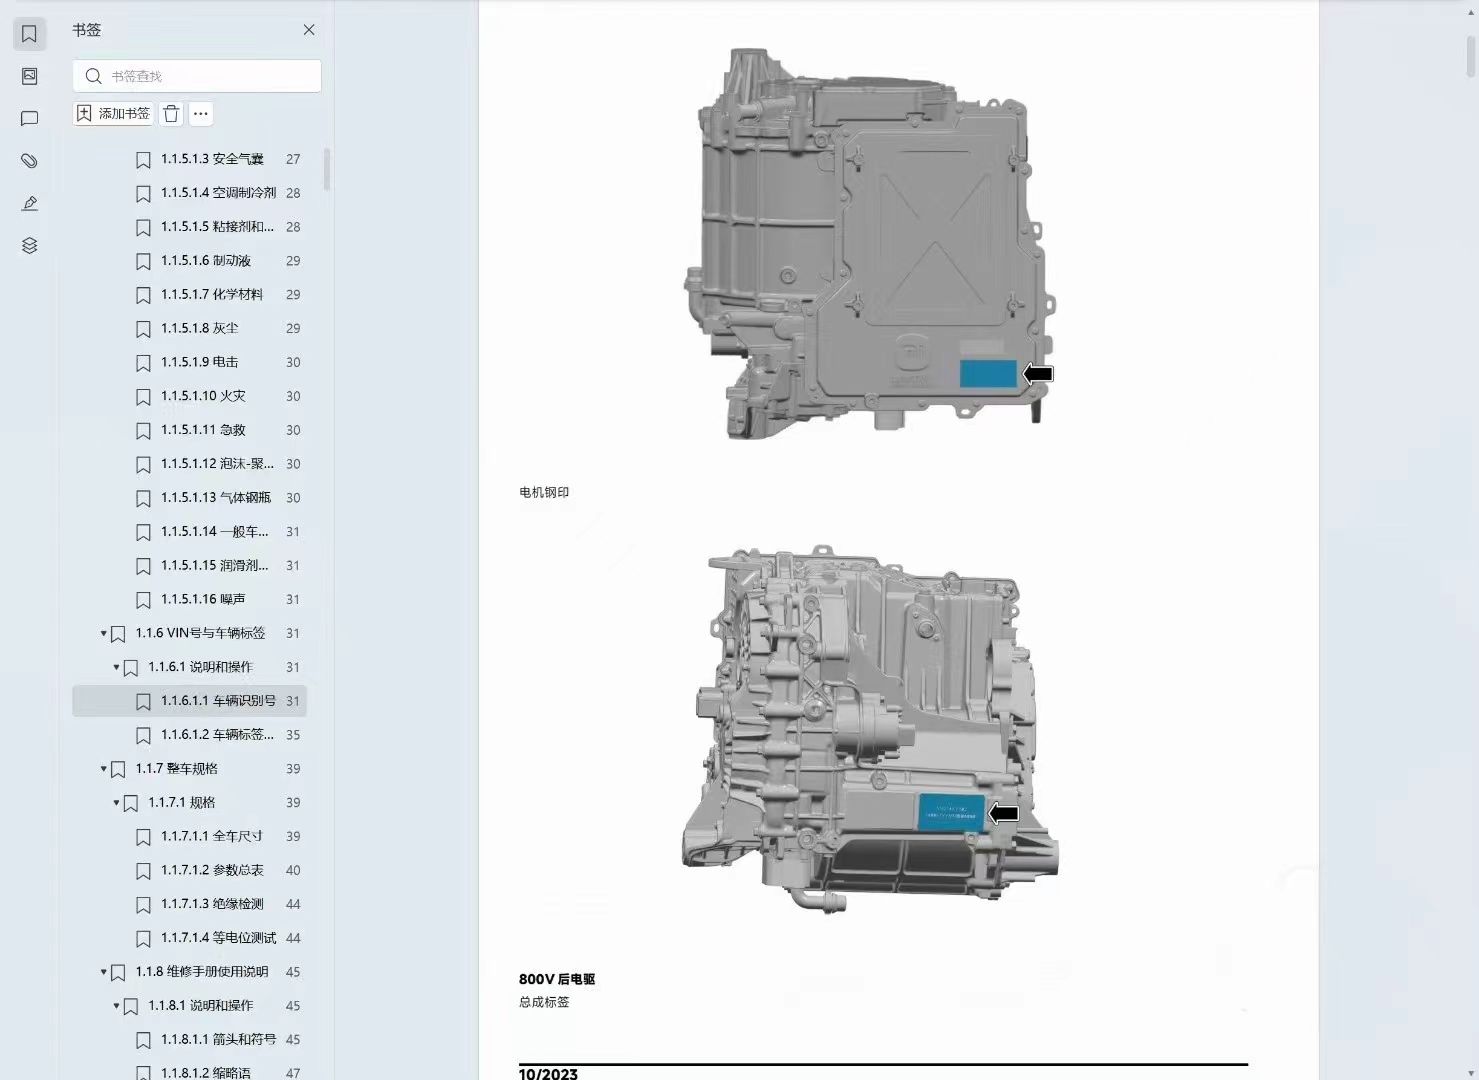Open more bookmark options ellipsis button
The image size is (1479, 1080).
[201, 114]
